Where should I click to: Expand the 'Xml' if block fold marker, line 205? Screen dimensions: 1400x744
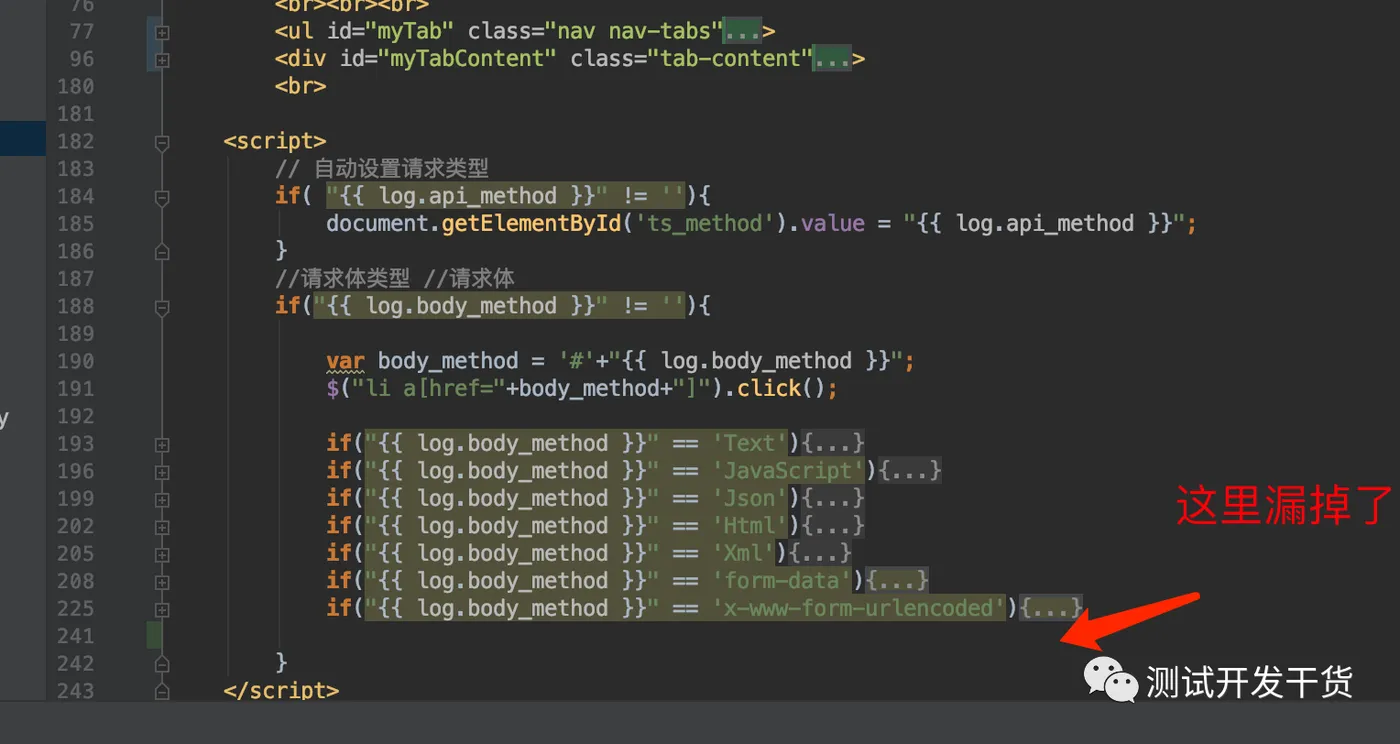click(162, 554)
